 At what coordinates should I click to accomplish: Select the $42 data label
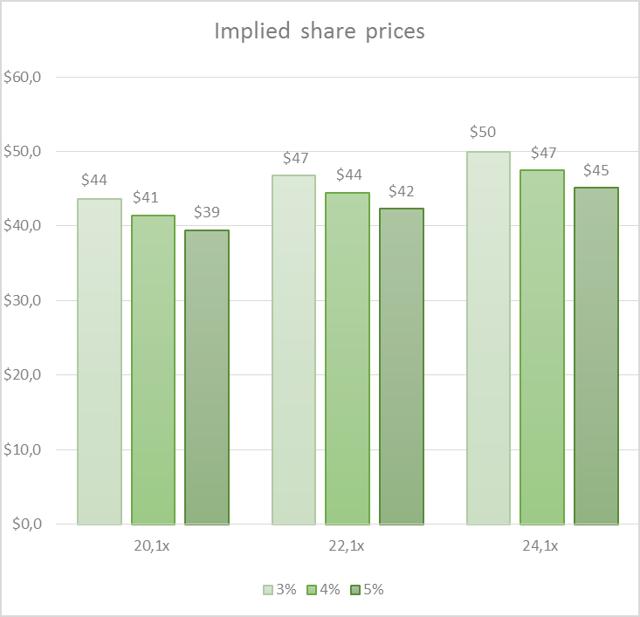(401, 190)
